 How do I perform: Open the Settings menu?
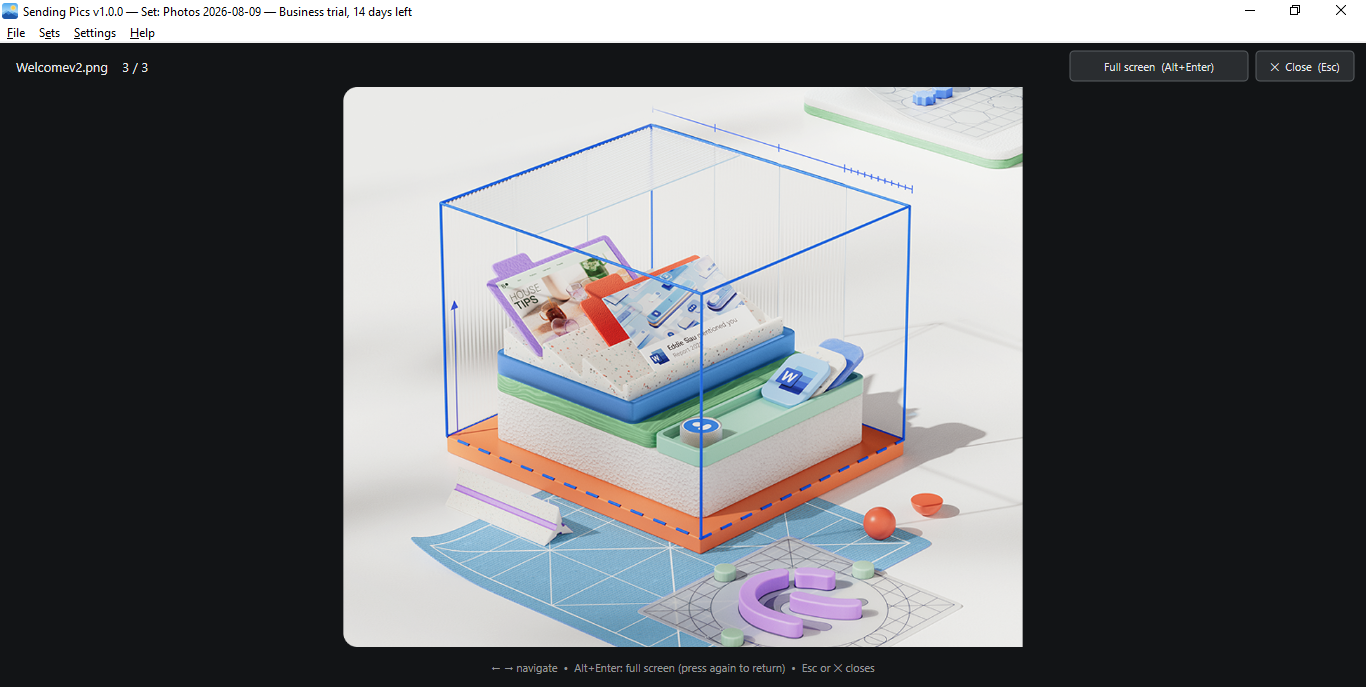(95, 33)
